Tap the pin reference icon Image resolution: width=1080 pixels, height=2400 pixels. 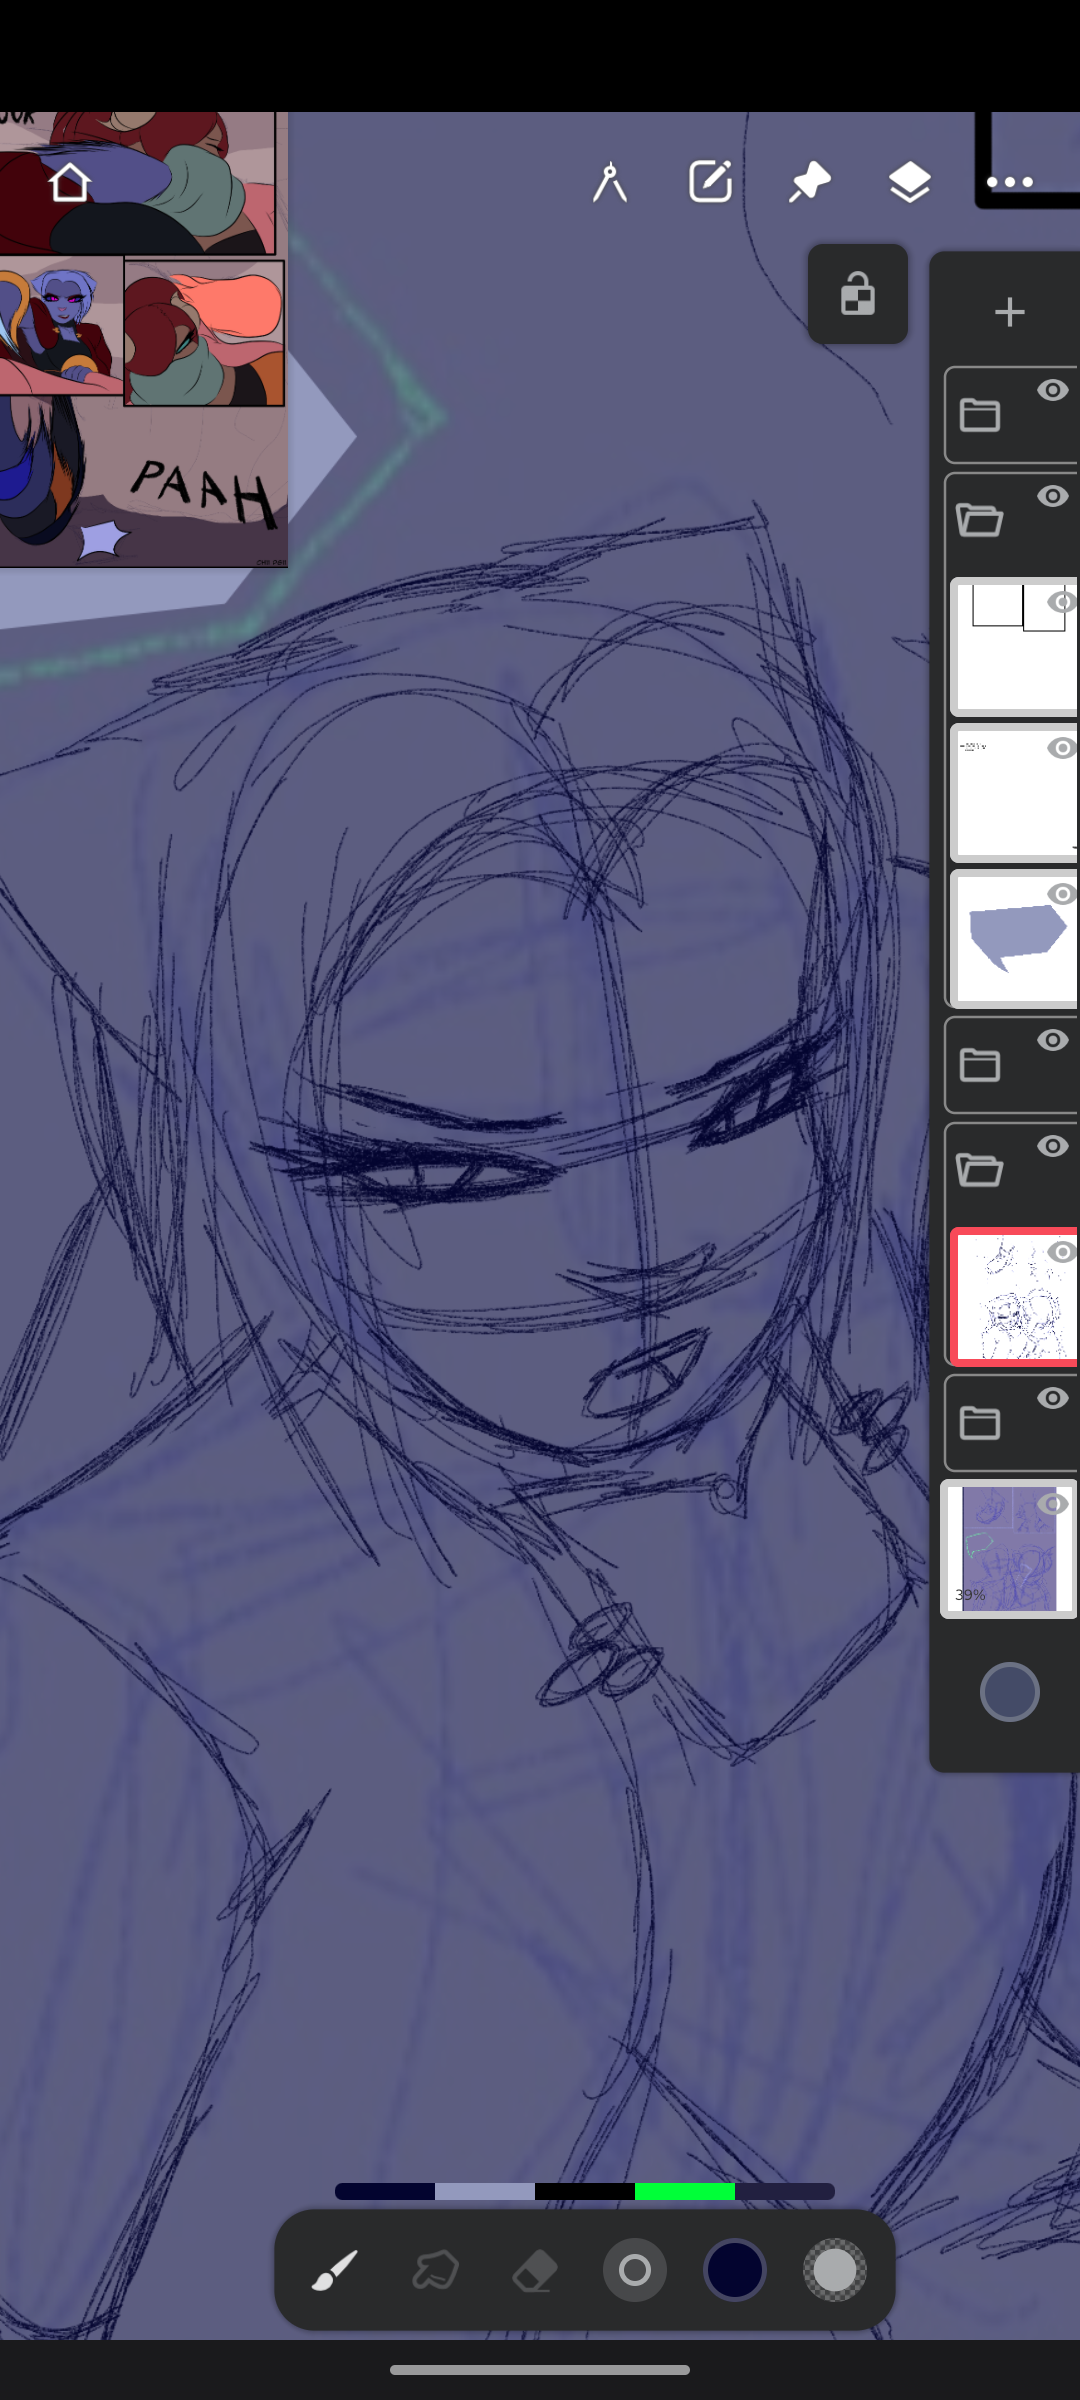coord(809,183)
